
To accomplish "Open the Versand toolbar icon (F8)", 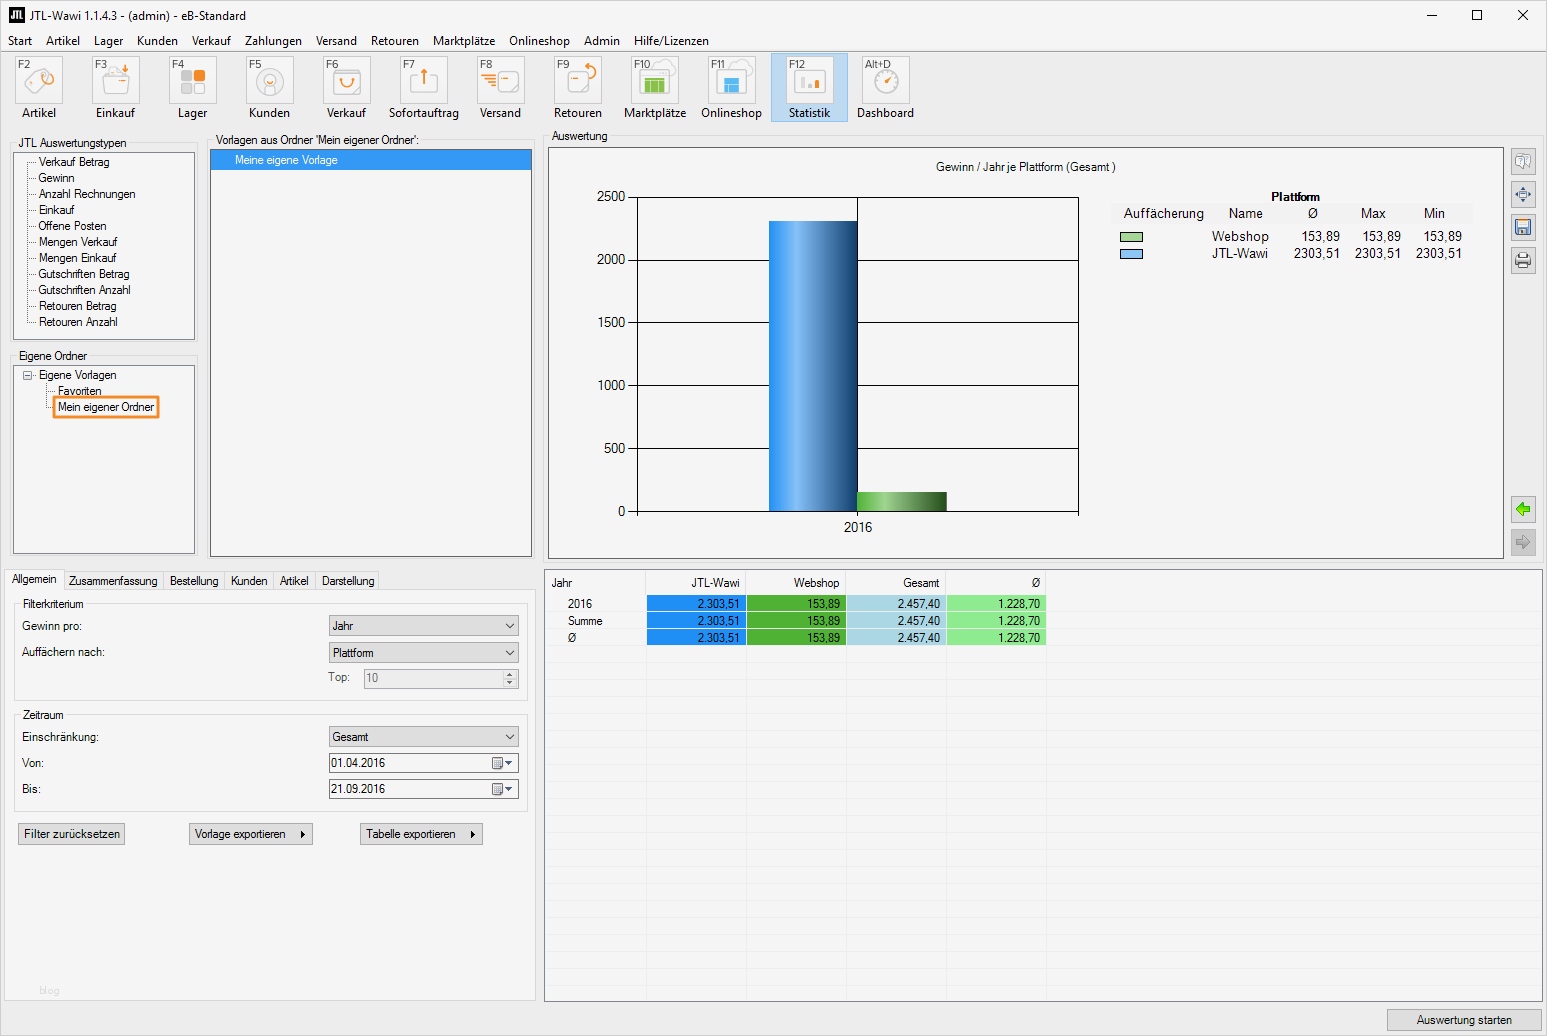I will (500, 80).
